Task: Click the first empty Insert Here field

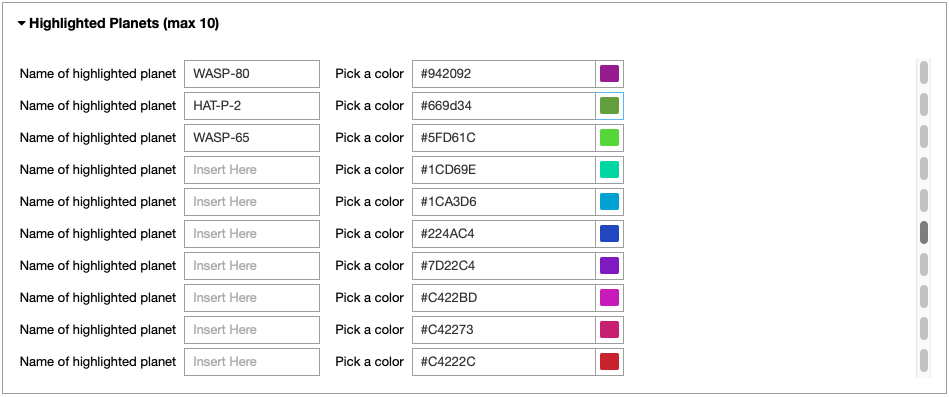Action: (252, 170)
